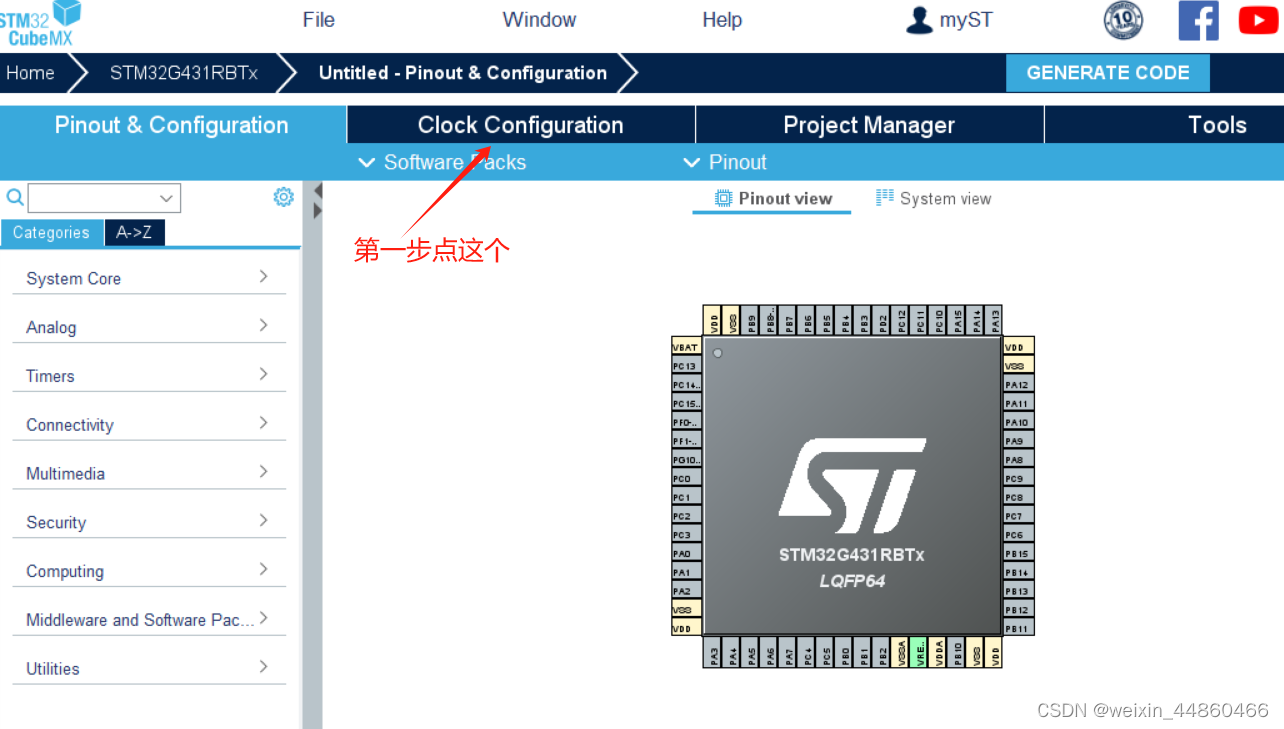1284x729 pixels.
Task: Switch to Clock Configuration tab
Action: pos(520,124)
